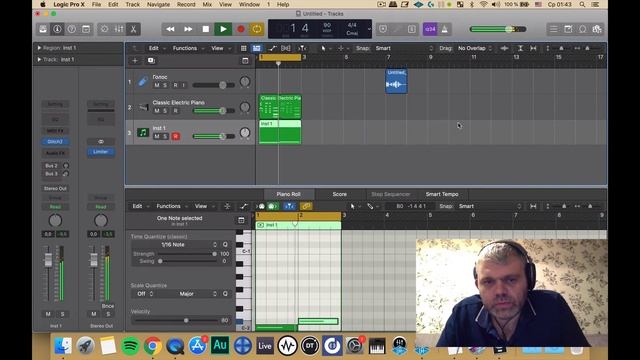Click the Flex show/hide button in Tracks toolbar

coord(286,48)
